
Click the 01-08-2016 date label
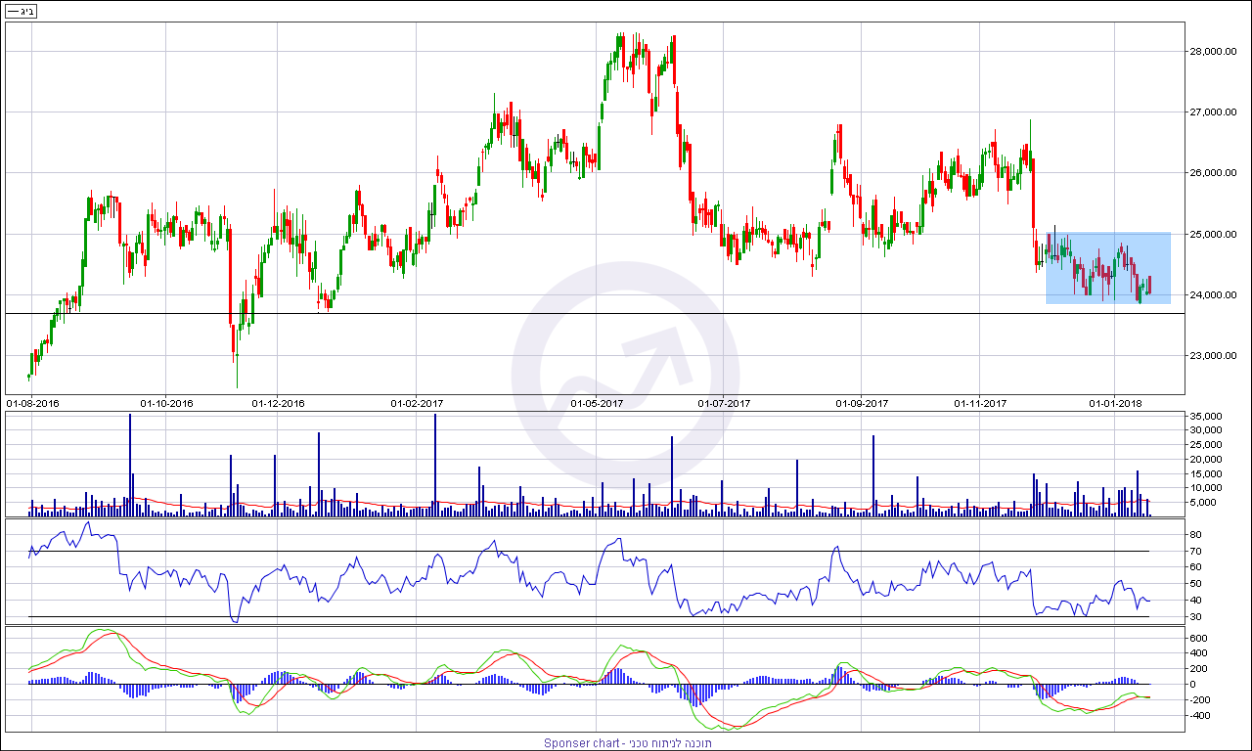point(33,403)
